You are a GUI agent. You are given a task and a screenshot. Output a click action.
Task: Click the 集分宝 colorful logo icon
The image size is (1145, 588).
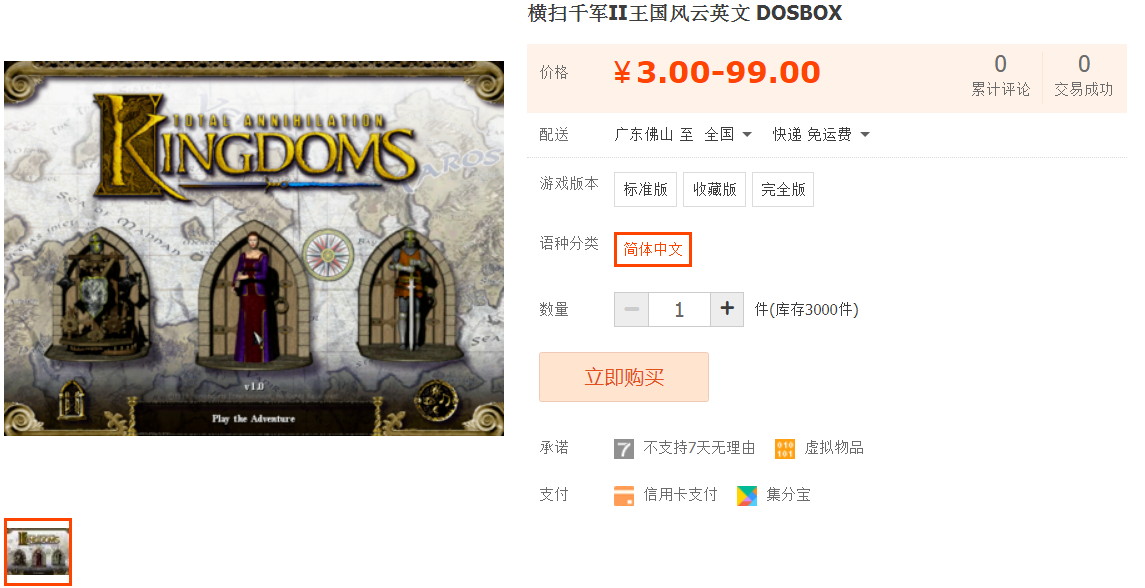[x=746, y=495]
